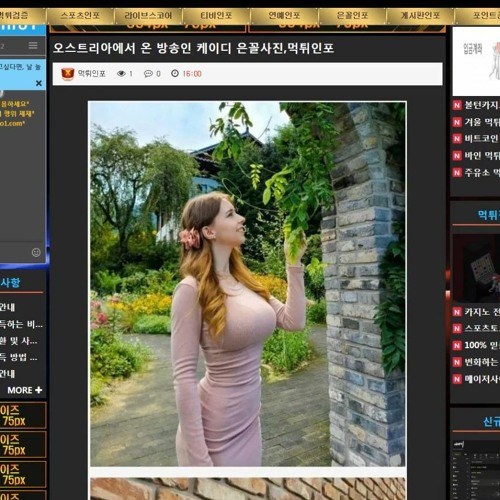Image resolution: width=500 pixels, height=500 pixels.
Task: Click the clock icon beside 16:00
Action: pyautogui.click(x=175, y=73)
